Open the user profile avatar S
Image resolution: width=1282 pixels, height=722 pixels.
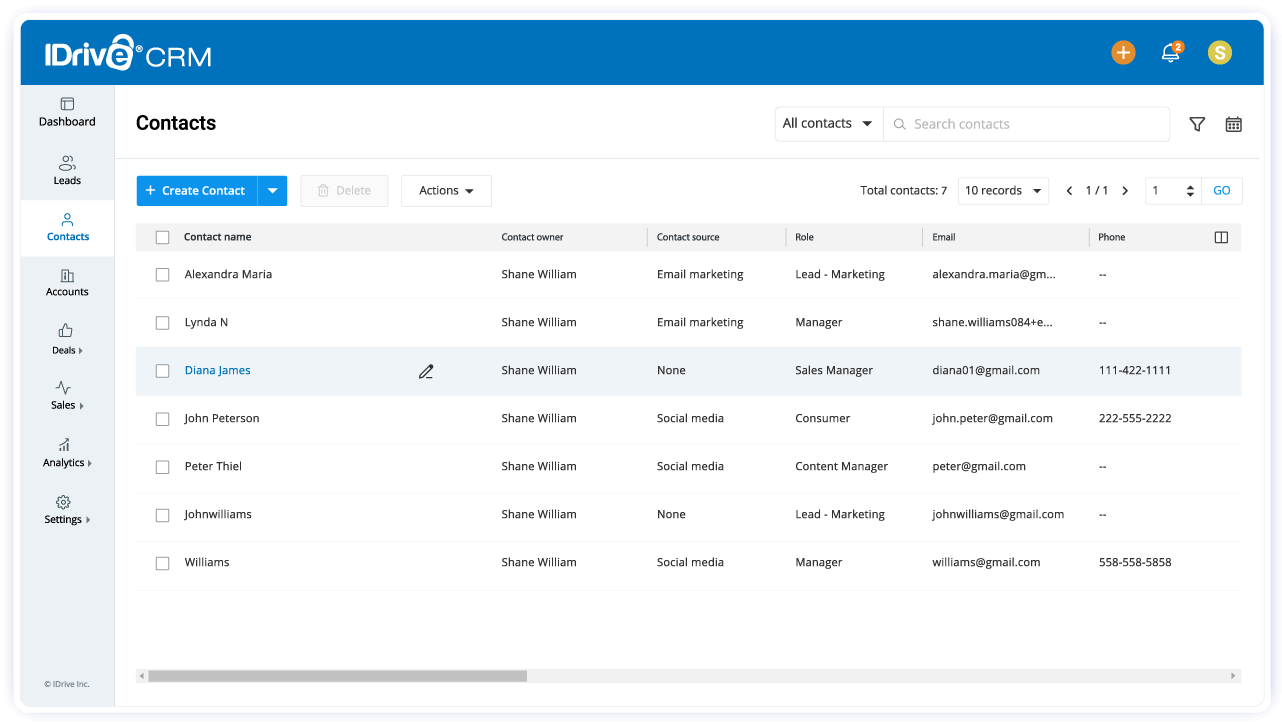pyautogui.click(x=1219, y=53)
